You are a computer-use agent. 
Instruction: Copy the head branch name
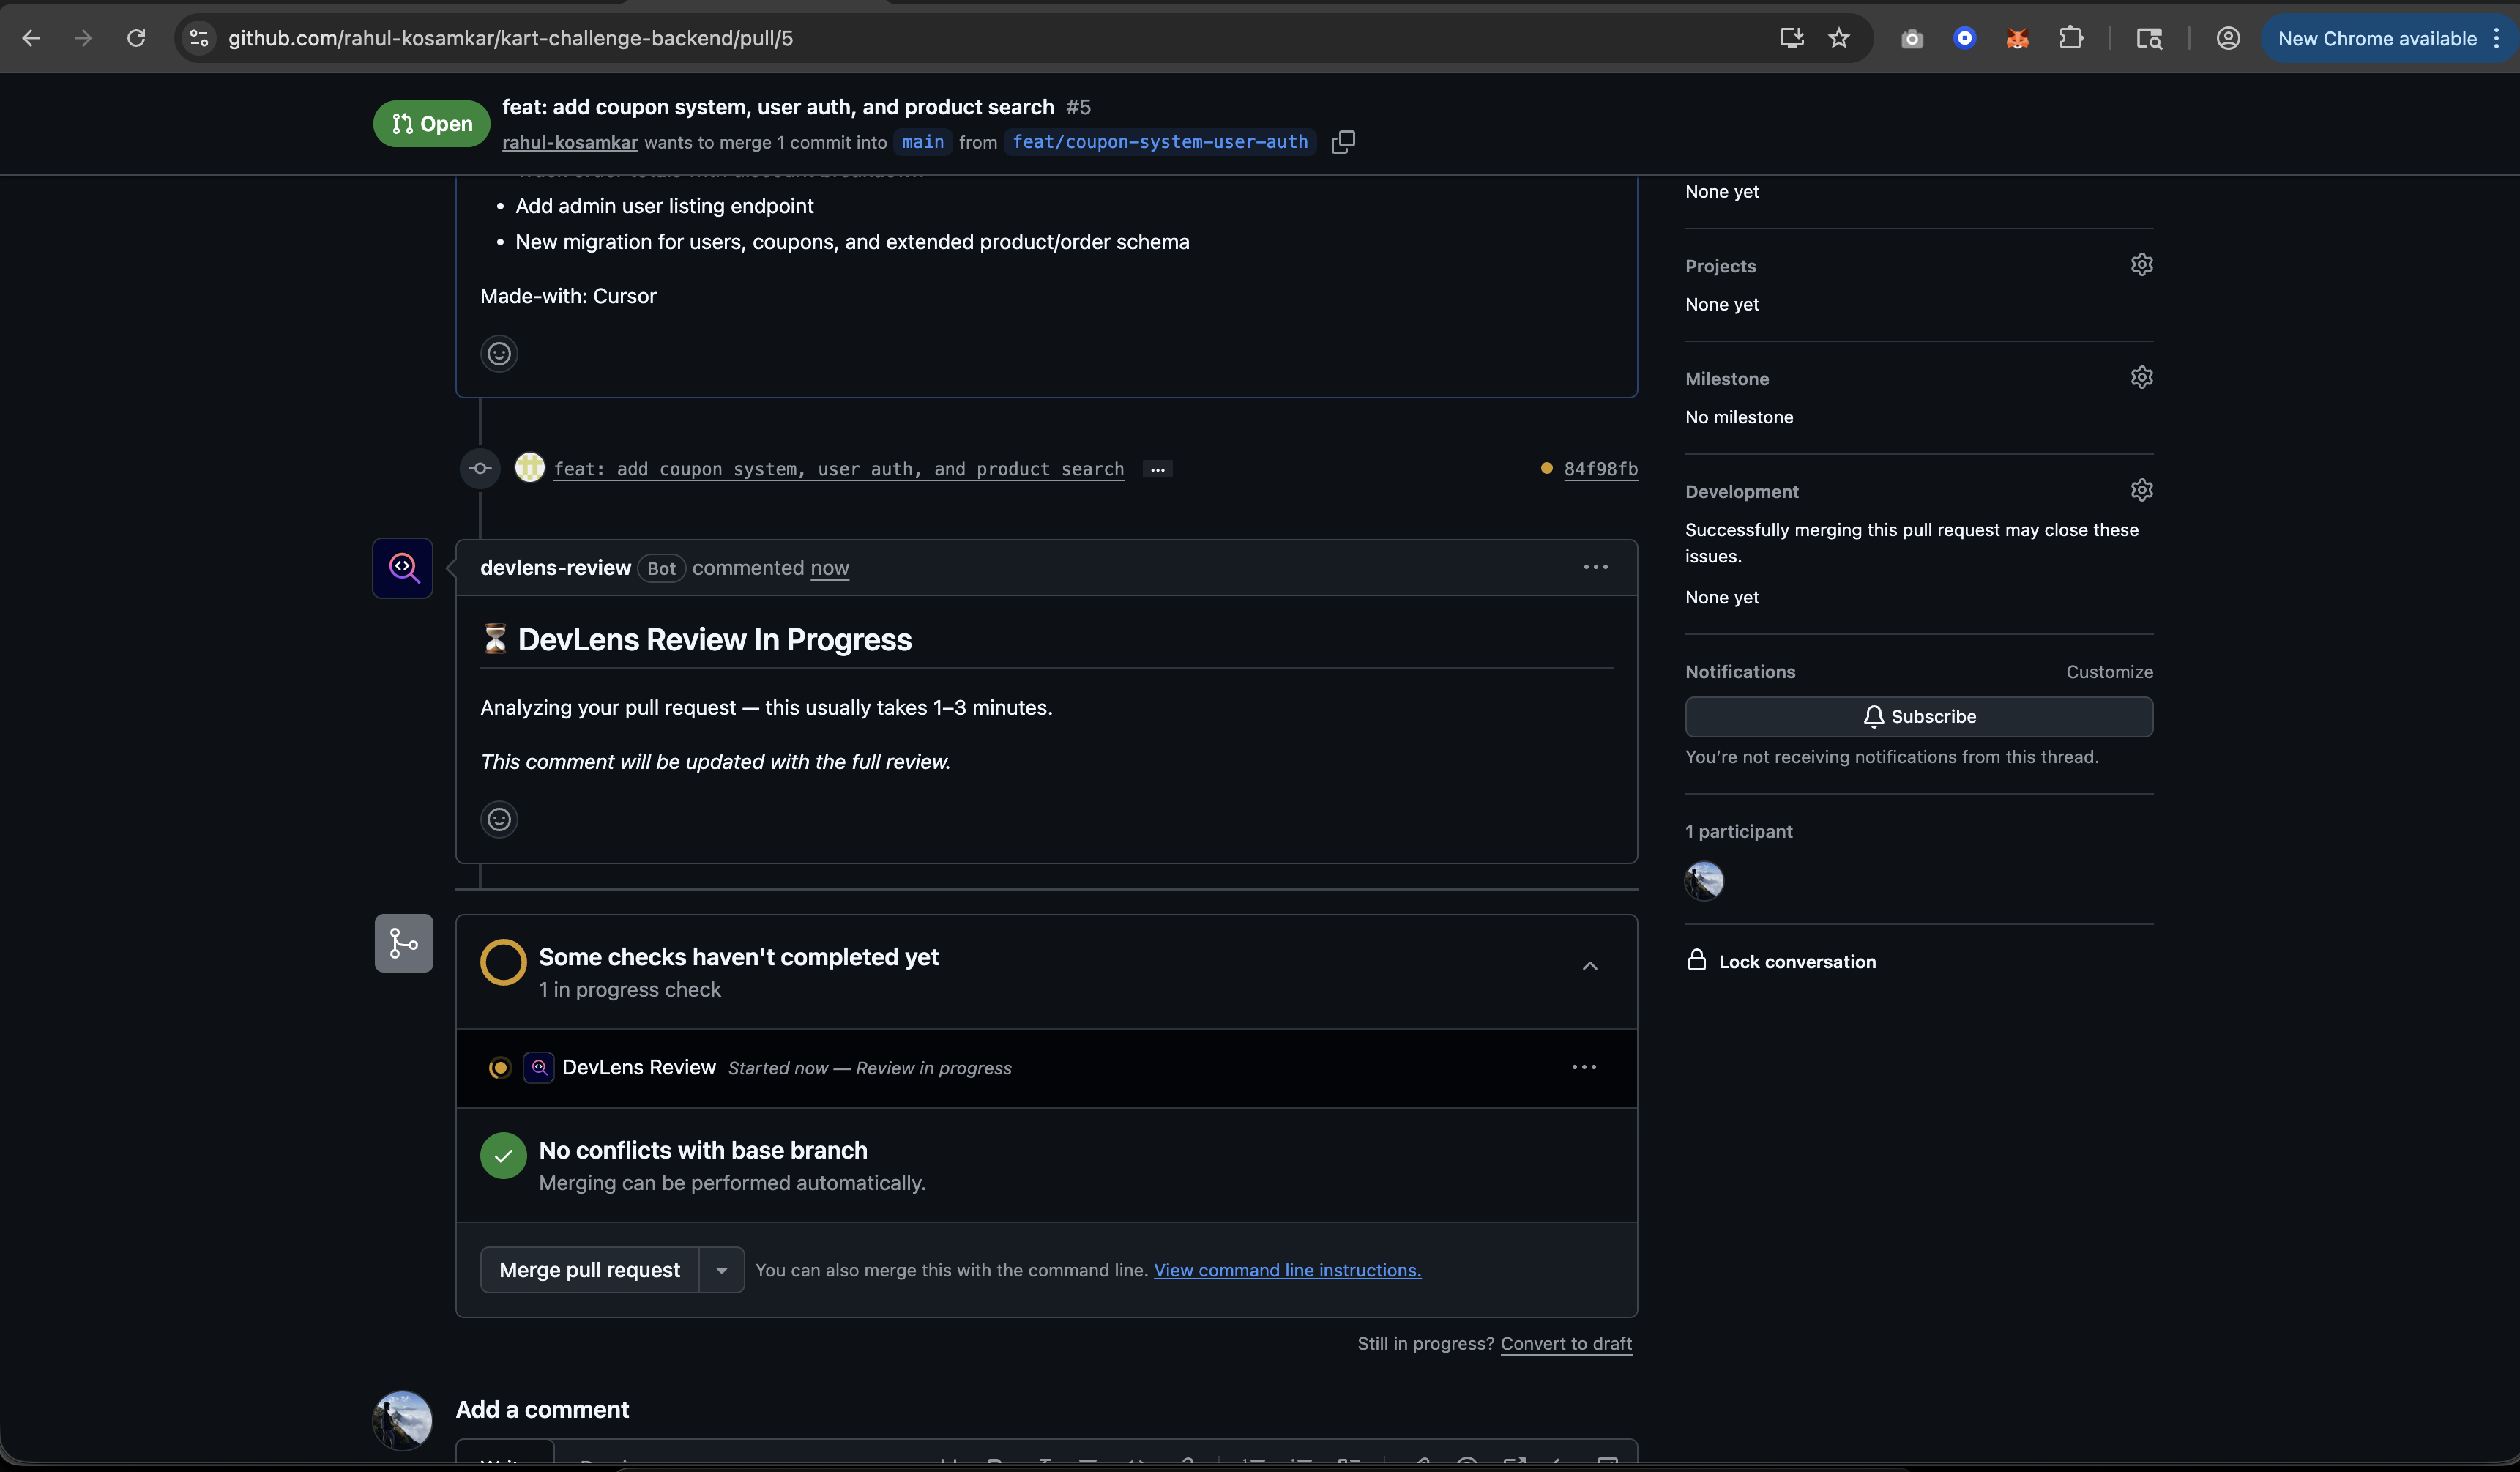pos(1343,142)
